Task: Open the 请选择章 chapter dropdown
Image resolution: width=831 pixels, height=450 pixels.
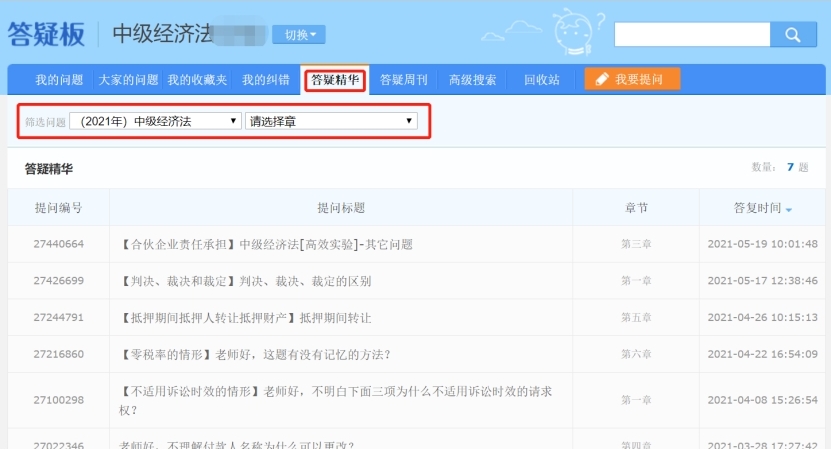Action: pyautogui.click(x=331, y=121)
